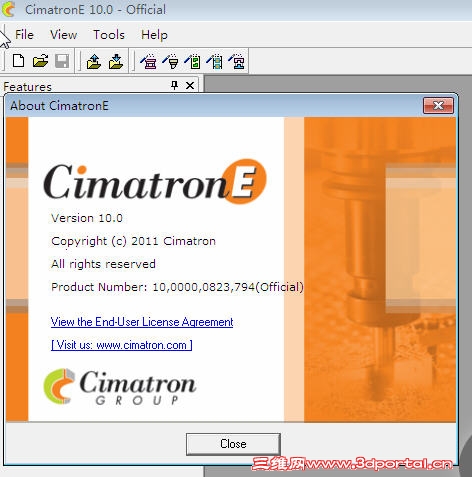Click the 'All rights reserved' text
The height and width of the screenshot is (477, 472).
click(103, 264)
